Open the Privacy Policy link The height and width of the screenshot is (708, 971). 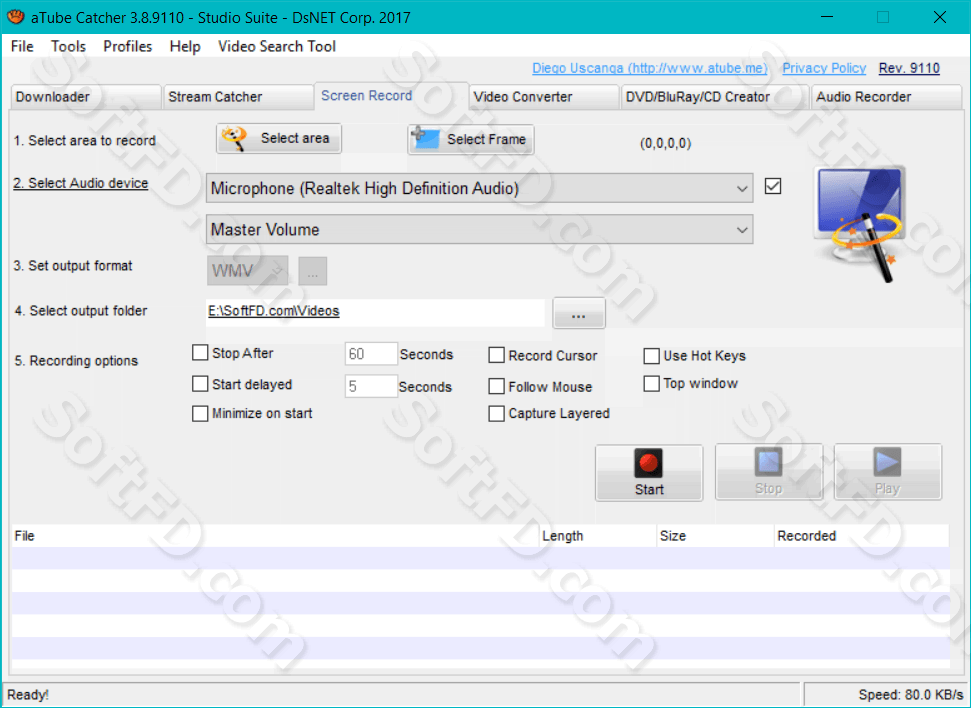(824, 68)
